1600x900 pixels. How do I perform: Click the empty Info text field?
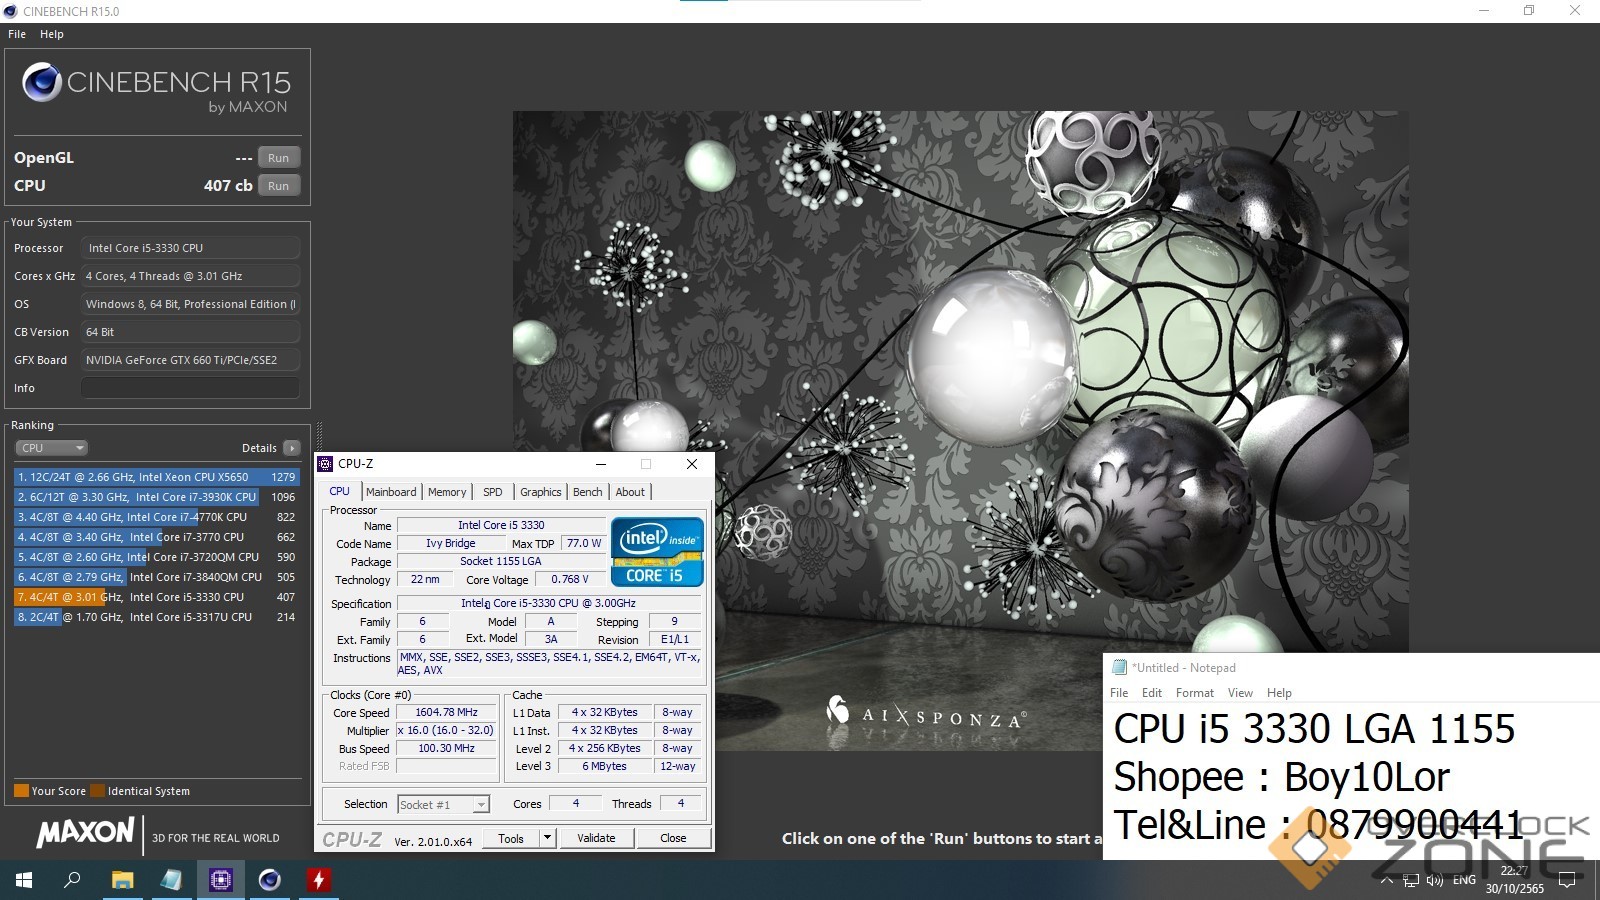190,388
